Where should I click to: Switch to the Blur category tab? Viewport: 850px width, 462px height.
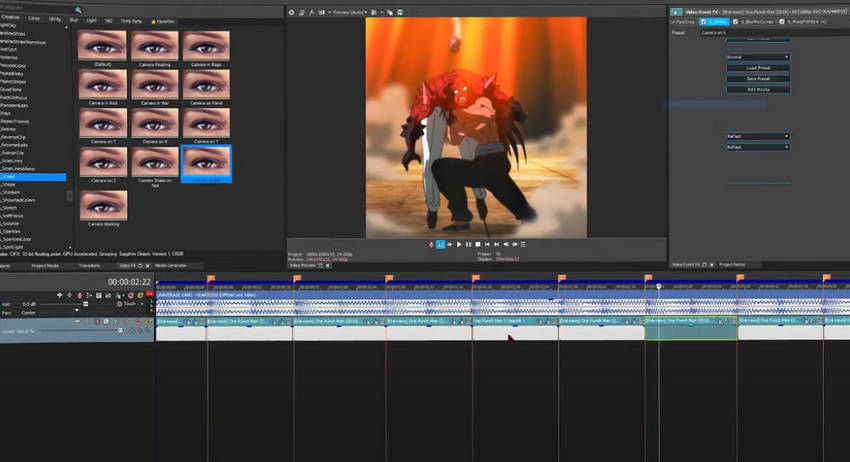click(x=74, y=20)
